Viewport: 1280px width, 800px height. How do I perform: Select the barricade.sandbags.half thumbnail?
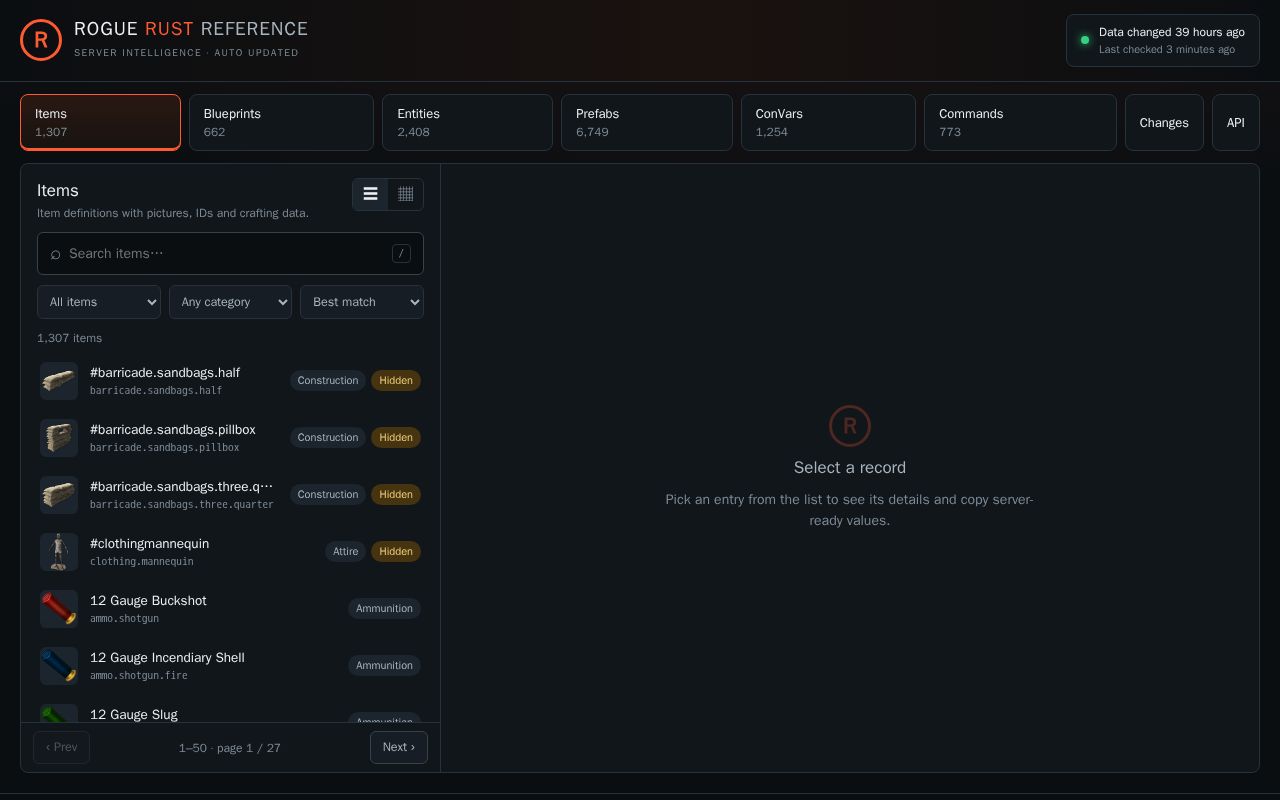point(59,381)
